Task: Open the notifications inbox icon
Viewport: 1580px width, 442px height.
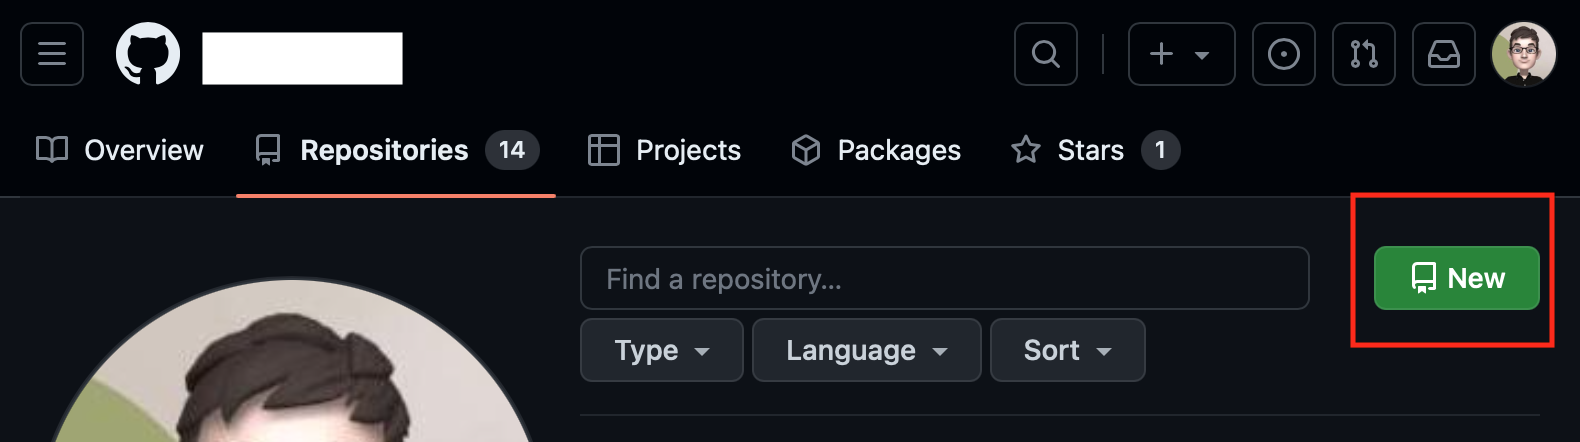Action: coord(1443,54)
